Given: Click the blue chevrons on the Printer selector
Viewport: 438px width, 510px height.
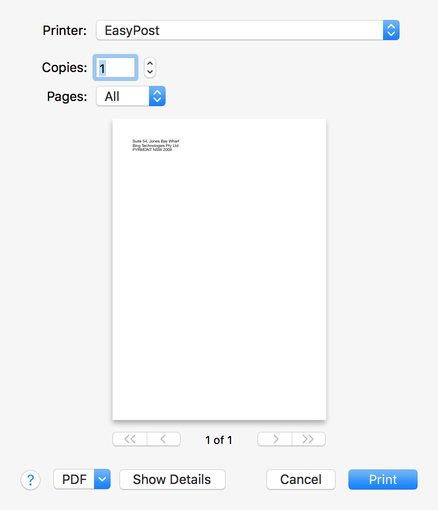Looking at the screenshot, I should (391, 30).
